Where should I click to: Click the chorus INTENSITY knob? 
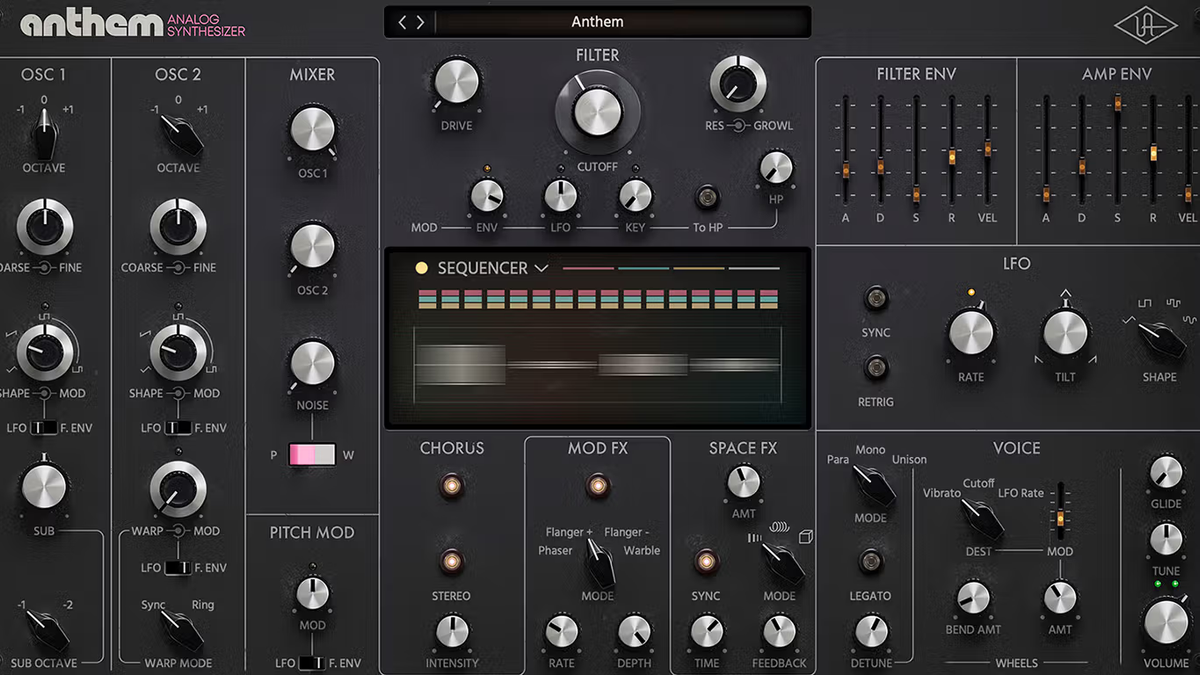(452, 631)
